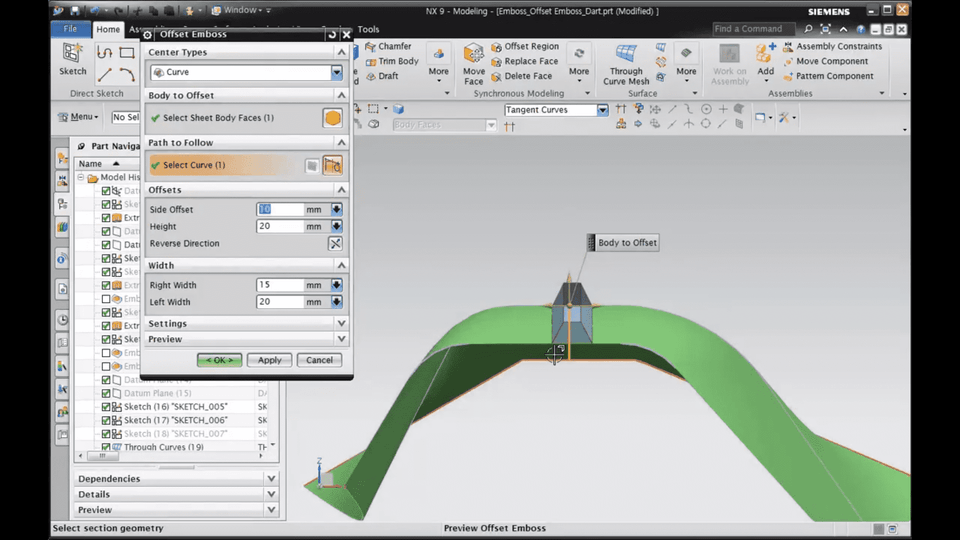
Task: Select the Offset Region tool
Action: coord(525,46)
